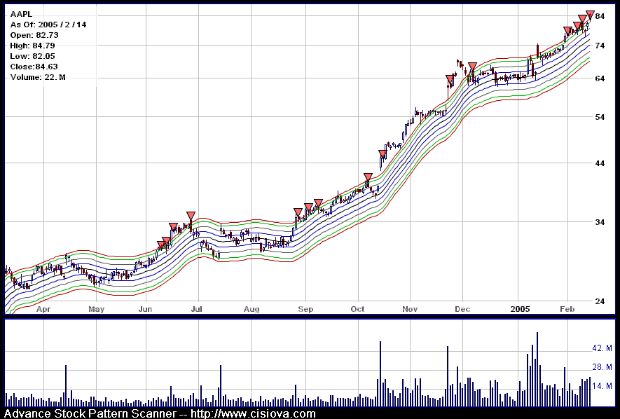Click the Nov month label
This screenshot has height=419, width=620.
(x=410, y=309)
